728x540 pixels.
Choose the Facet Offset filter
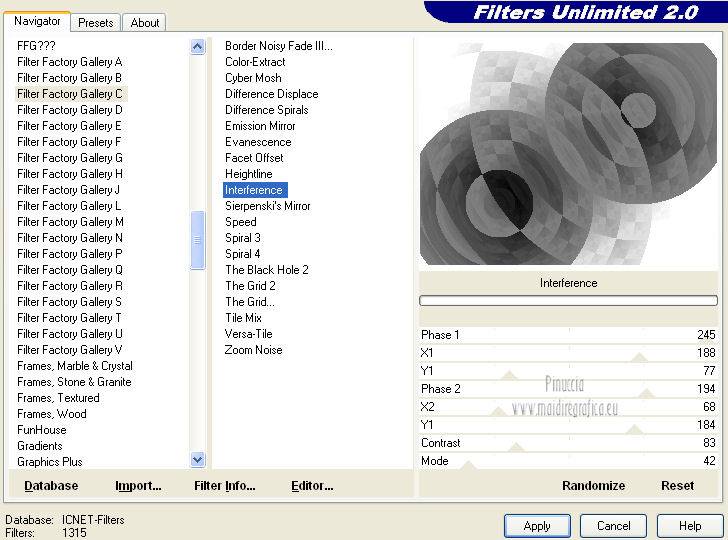pyautogui.click(x=254, y=158)
